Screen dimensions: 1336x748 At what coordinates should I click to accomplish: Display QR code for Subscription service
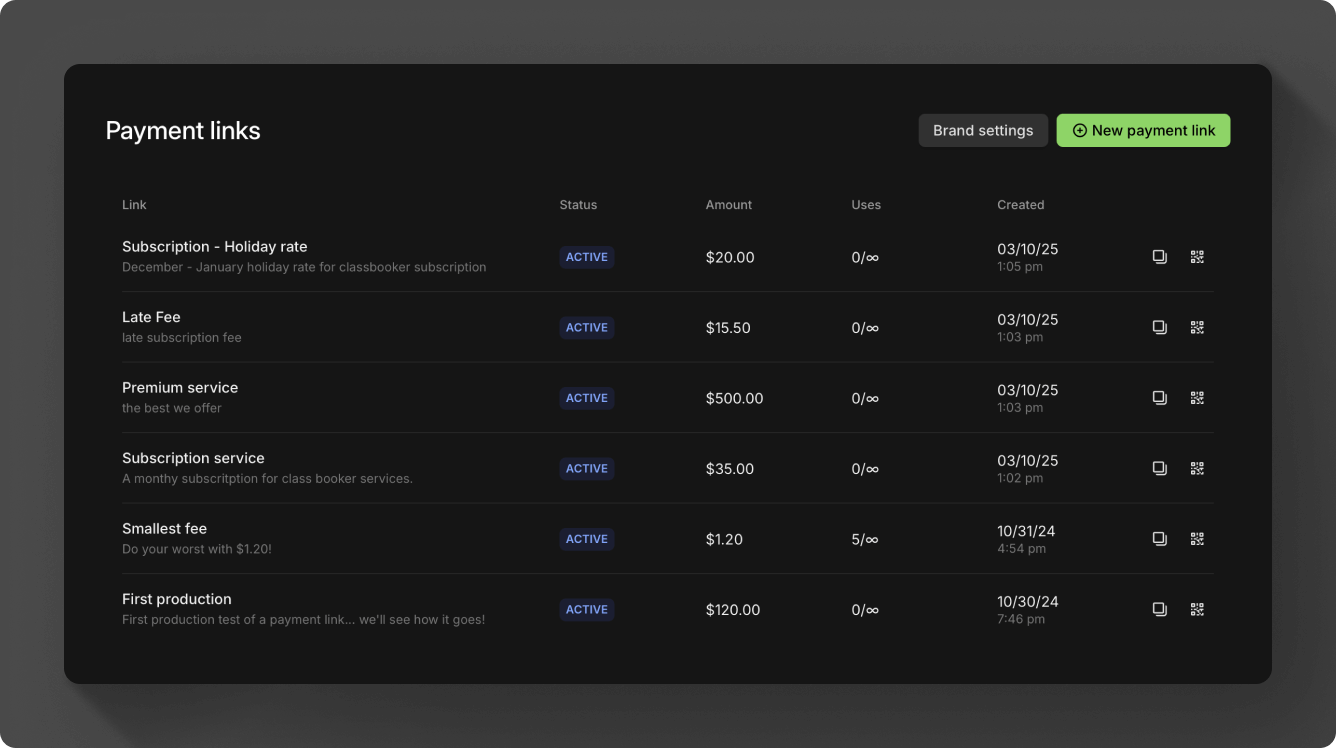[x=1197, y=468]
